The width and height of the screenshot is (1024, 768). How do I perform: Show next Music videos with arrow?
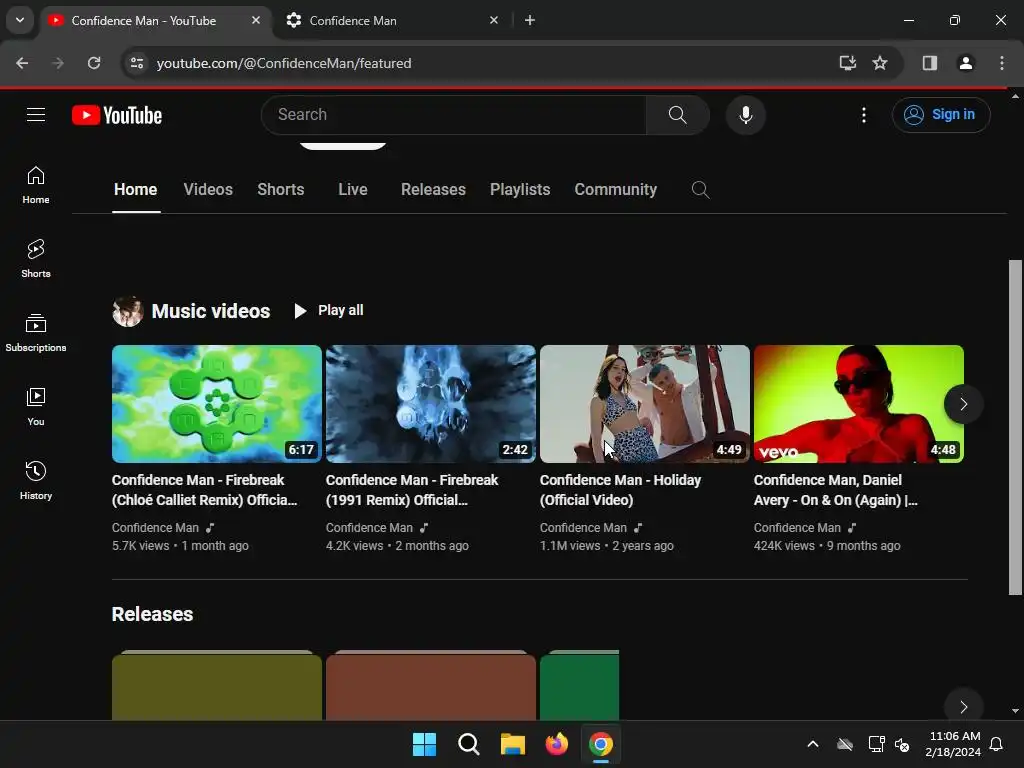coord(963,404)
